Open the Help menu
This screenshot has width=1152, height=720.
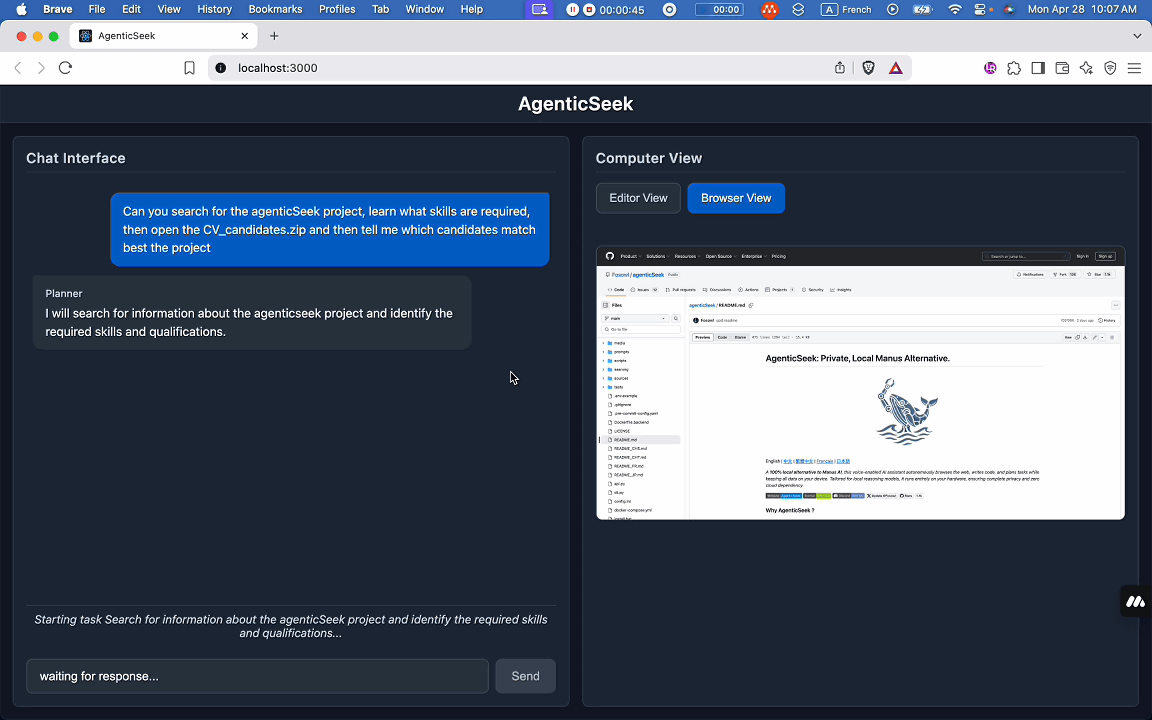point(472,10)
